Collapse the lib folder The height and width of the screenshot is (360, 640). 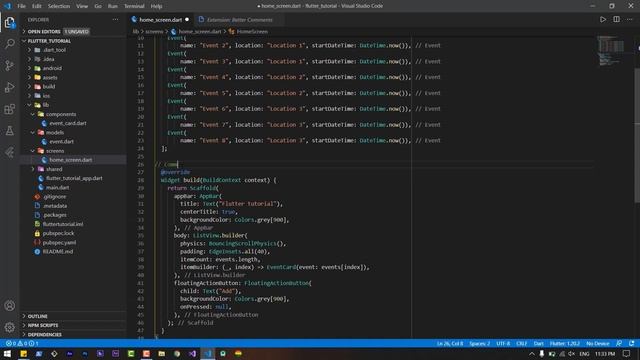coord(73,105)
